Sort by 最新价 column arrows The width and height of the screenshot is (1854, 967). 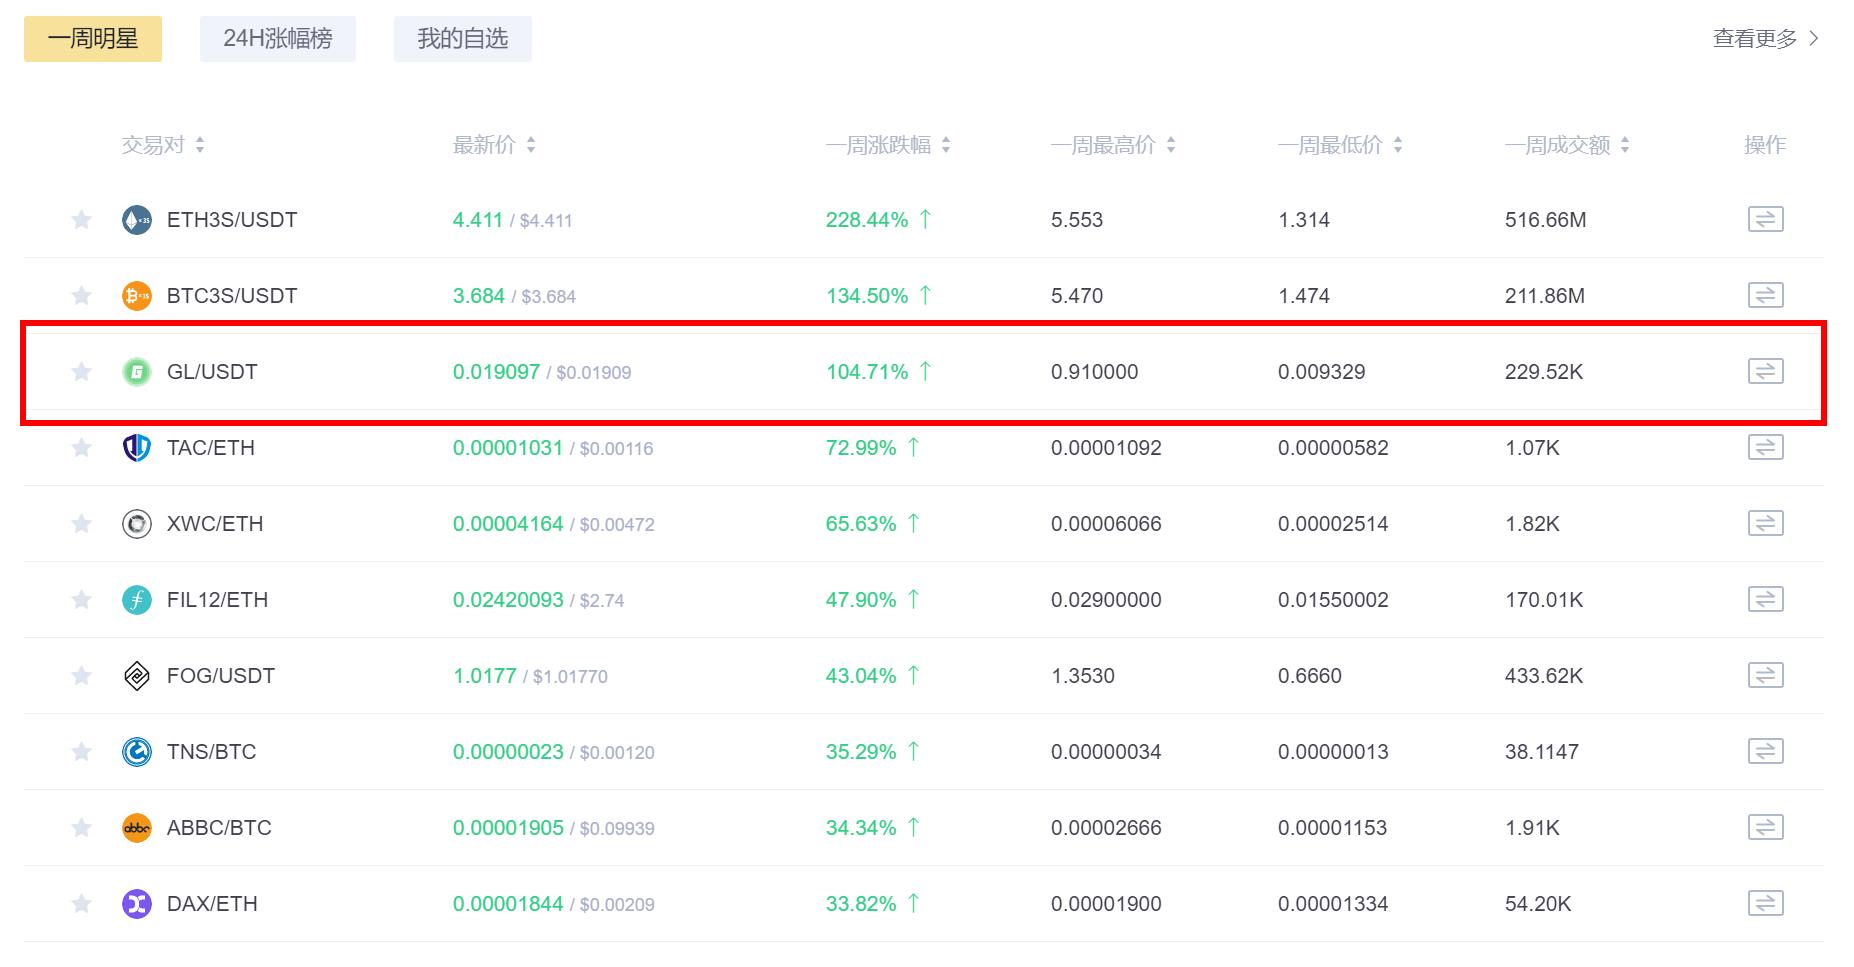point(531,145)
